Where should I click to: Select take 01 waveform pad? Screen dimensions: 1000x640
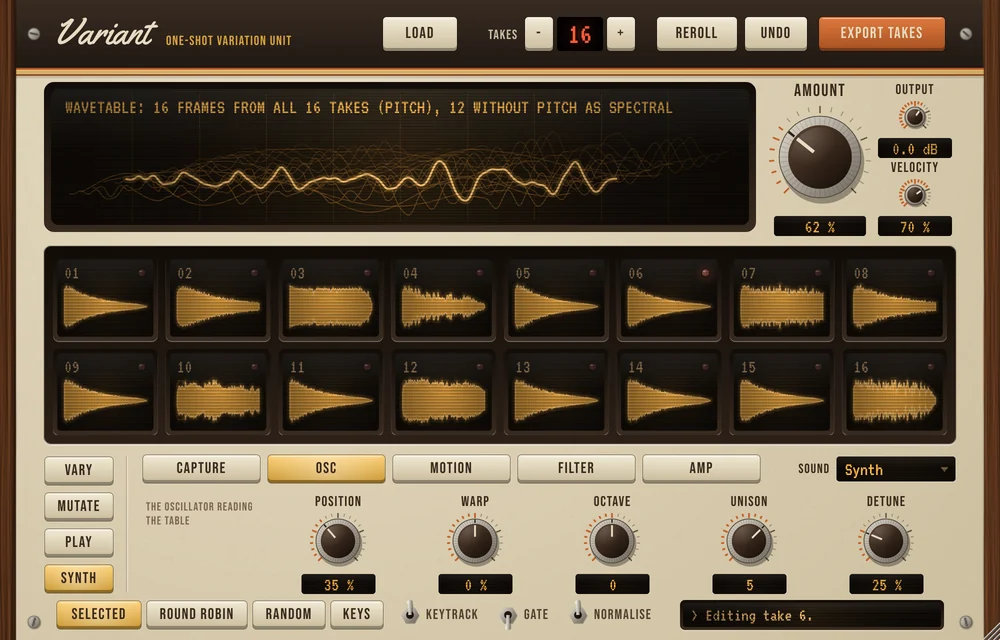point(105,298)
